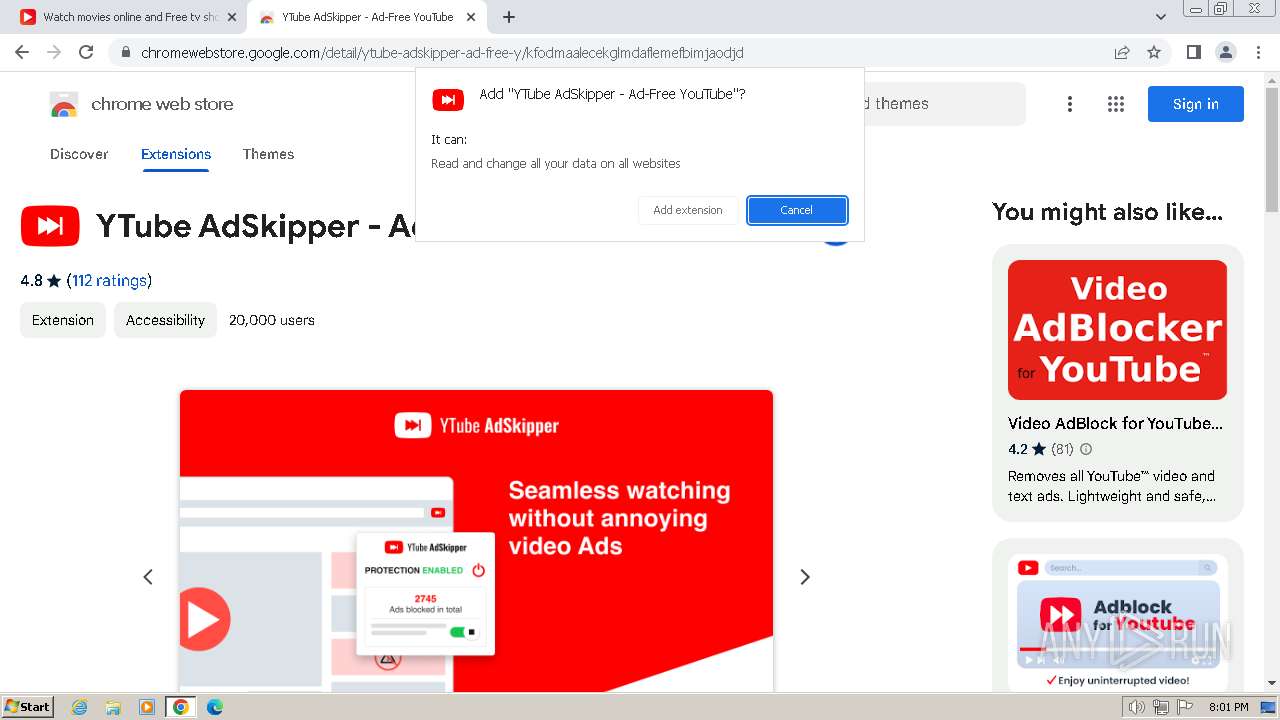Click the search extensions and themes field
1280x720 pixels.
coord(944,104)
